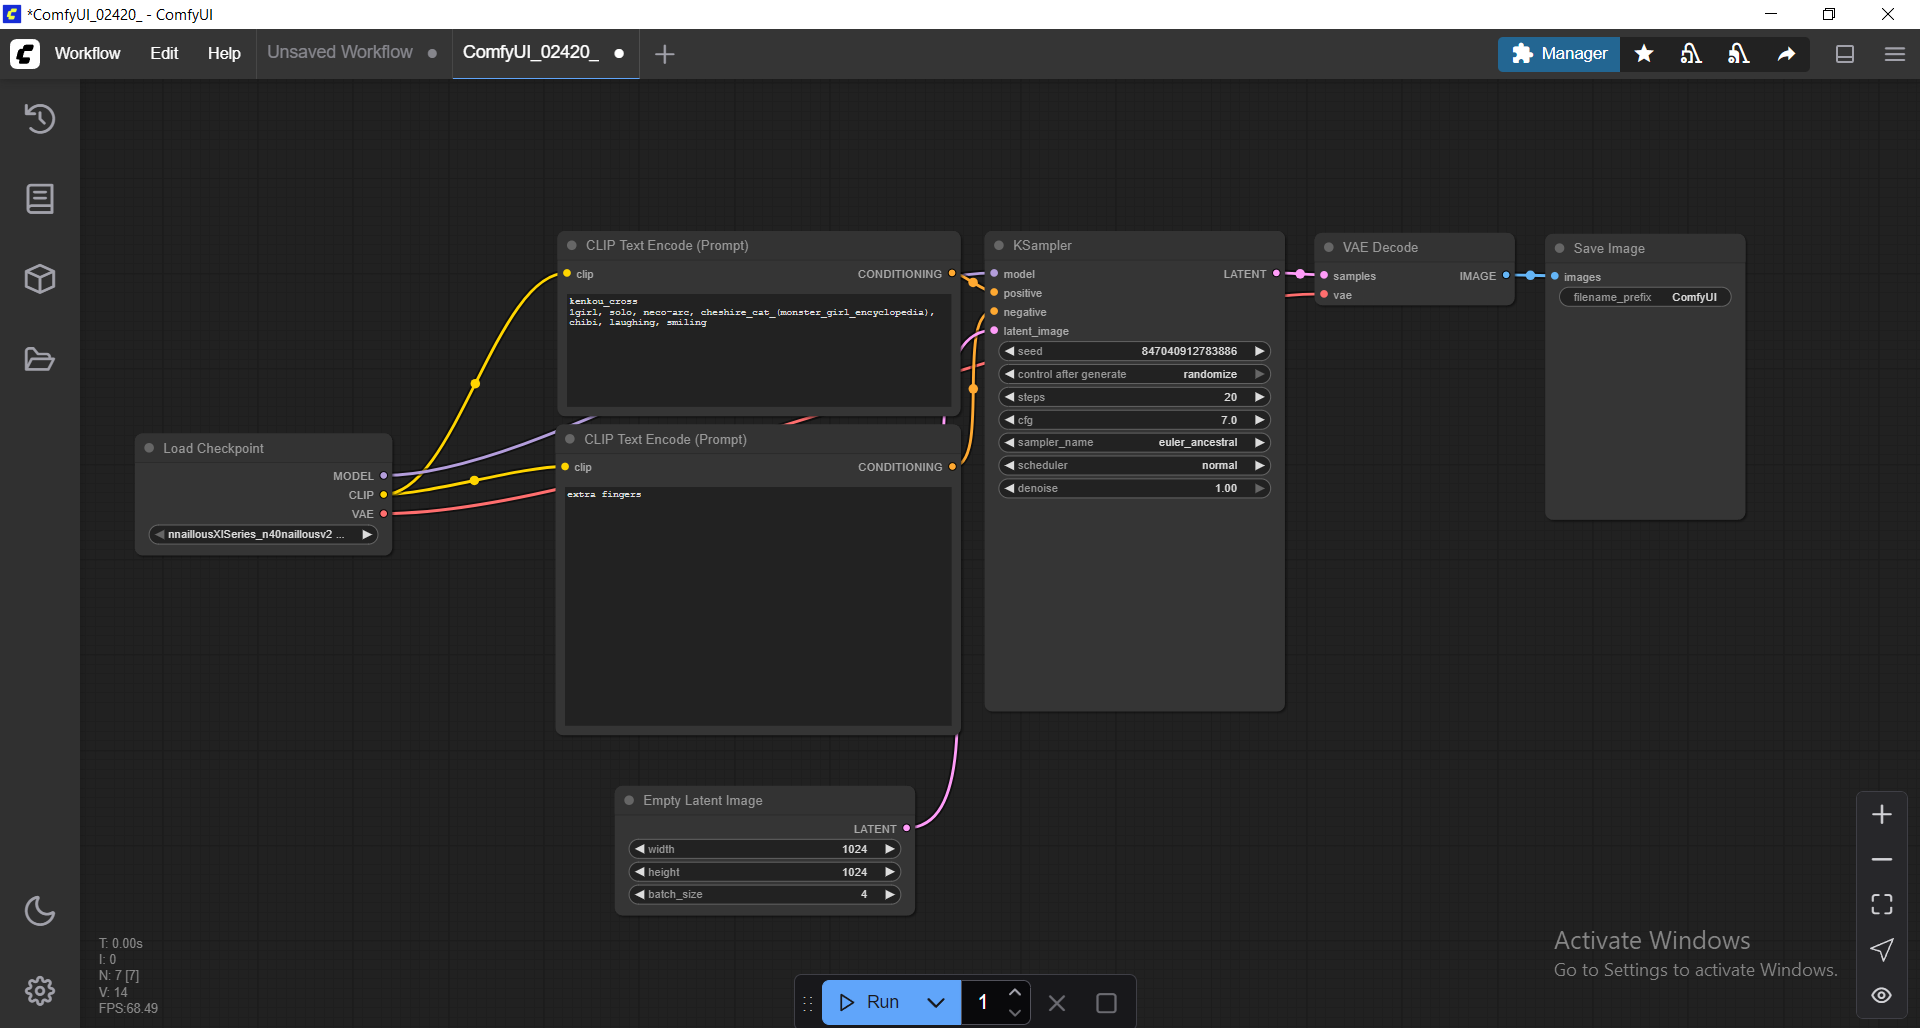Switch to the Unsaved Workflow tab
Image resolution: width=1920 pixels, height=1028 pixels.
[x=340, y=53]
